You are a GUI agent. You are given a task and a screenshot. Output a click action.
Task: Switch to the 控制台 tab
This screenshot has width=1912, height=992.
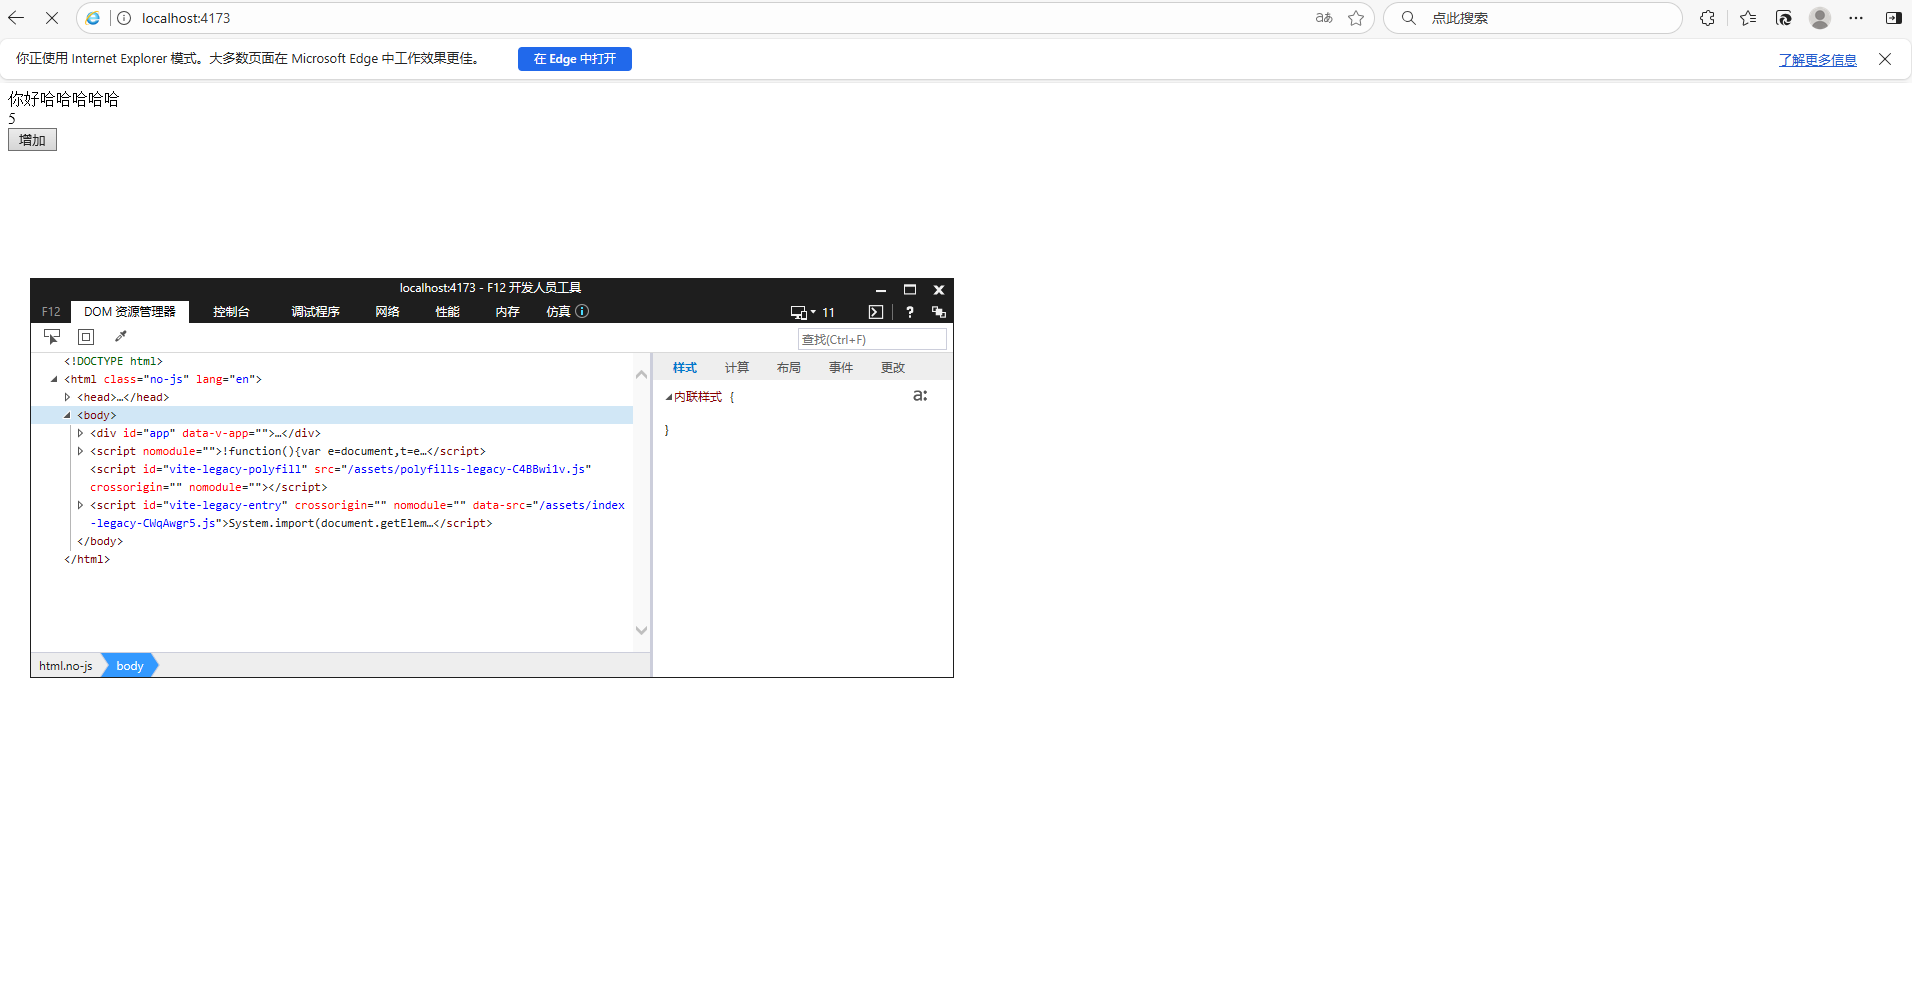coord(231,312)
